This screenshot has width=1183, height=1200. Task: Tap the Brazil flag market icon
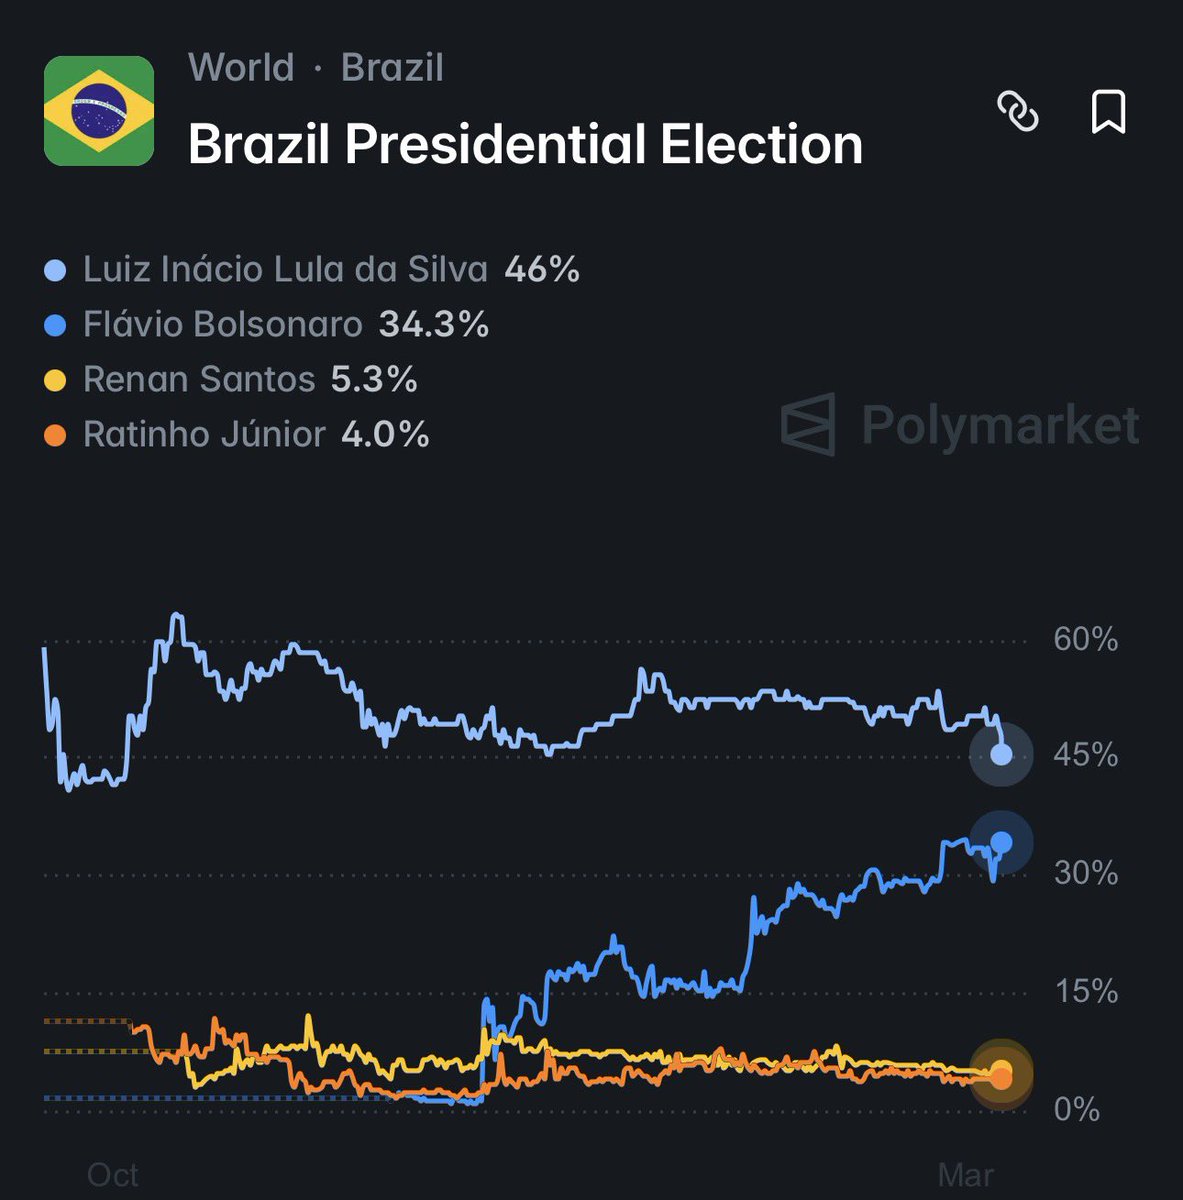coord(99,110)
